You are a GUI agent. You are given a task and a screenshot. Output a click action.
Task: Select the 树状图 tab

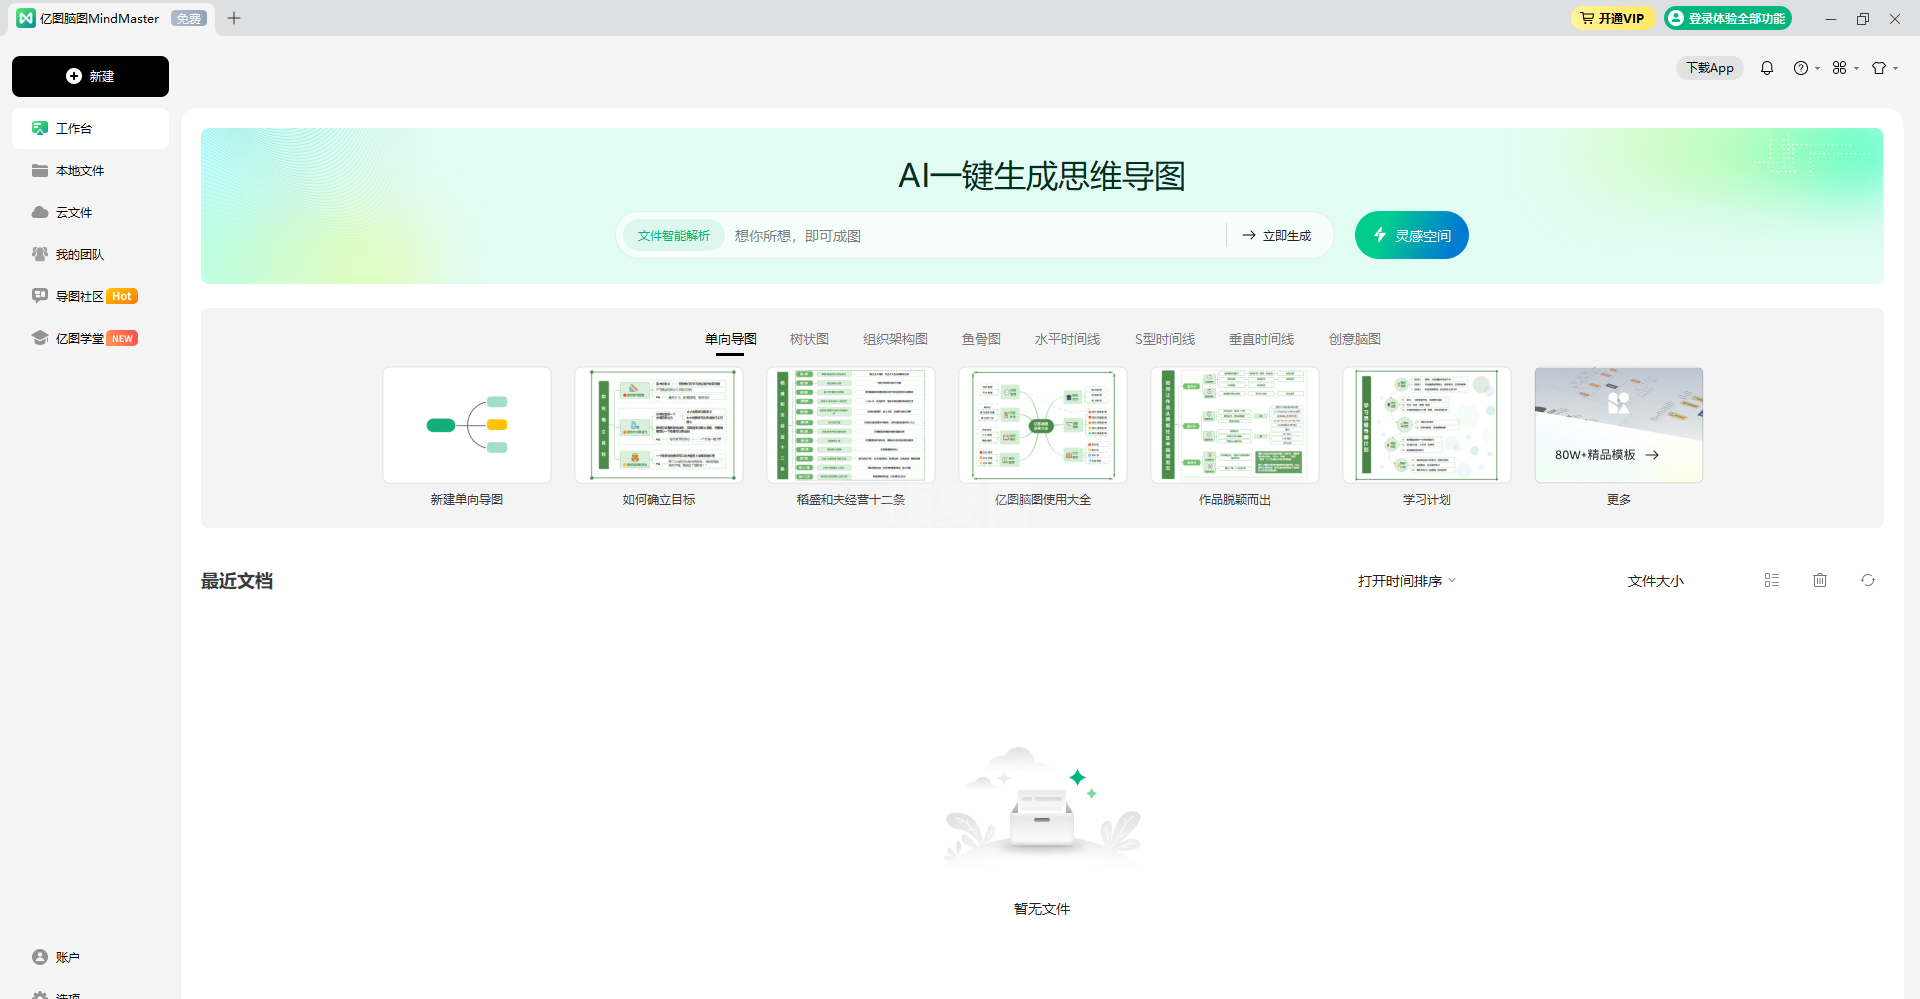809,340
